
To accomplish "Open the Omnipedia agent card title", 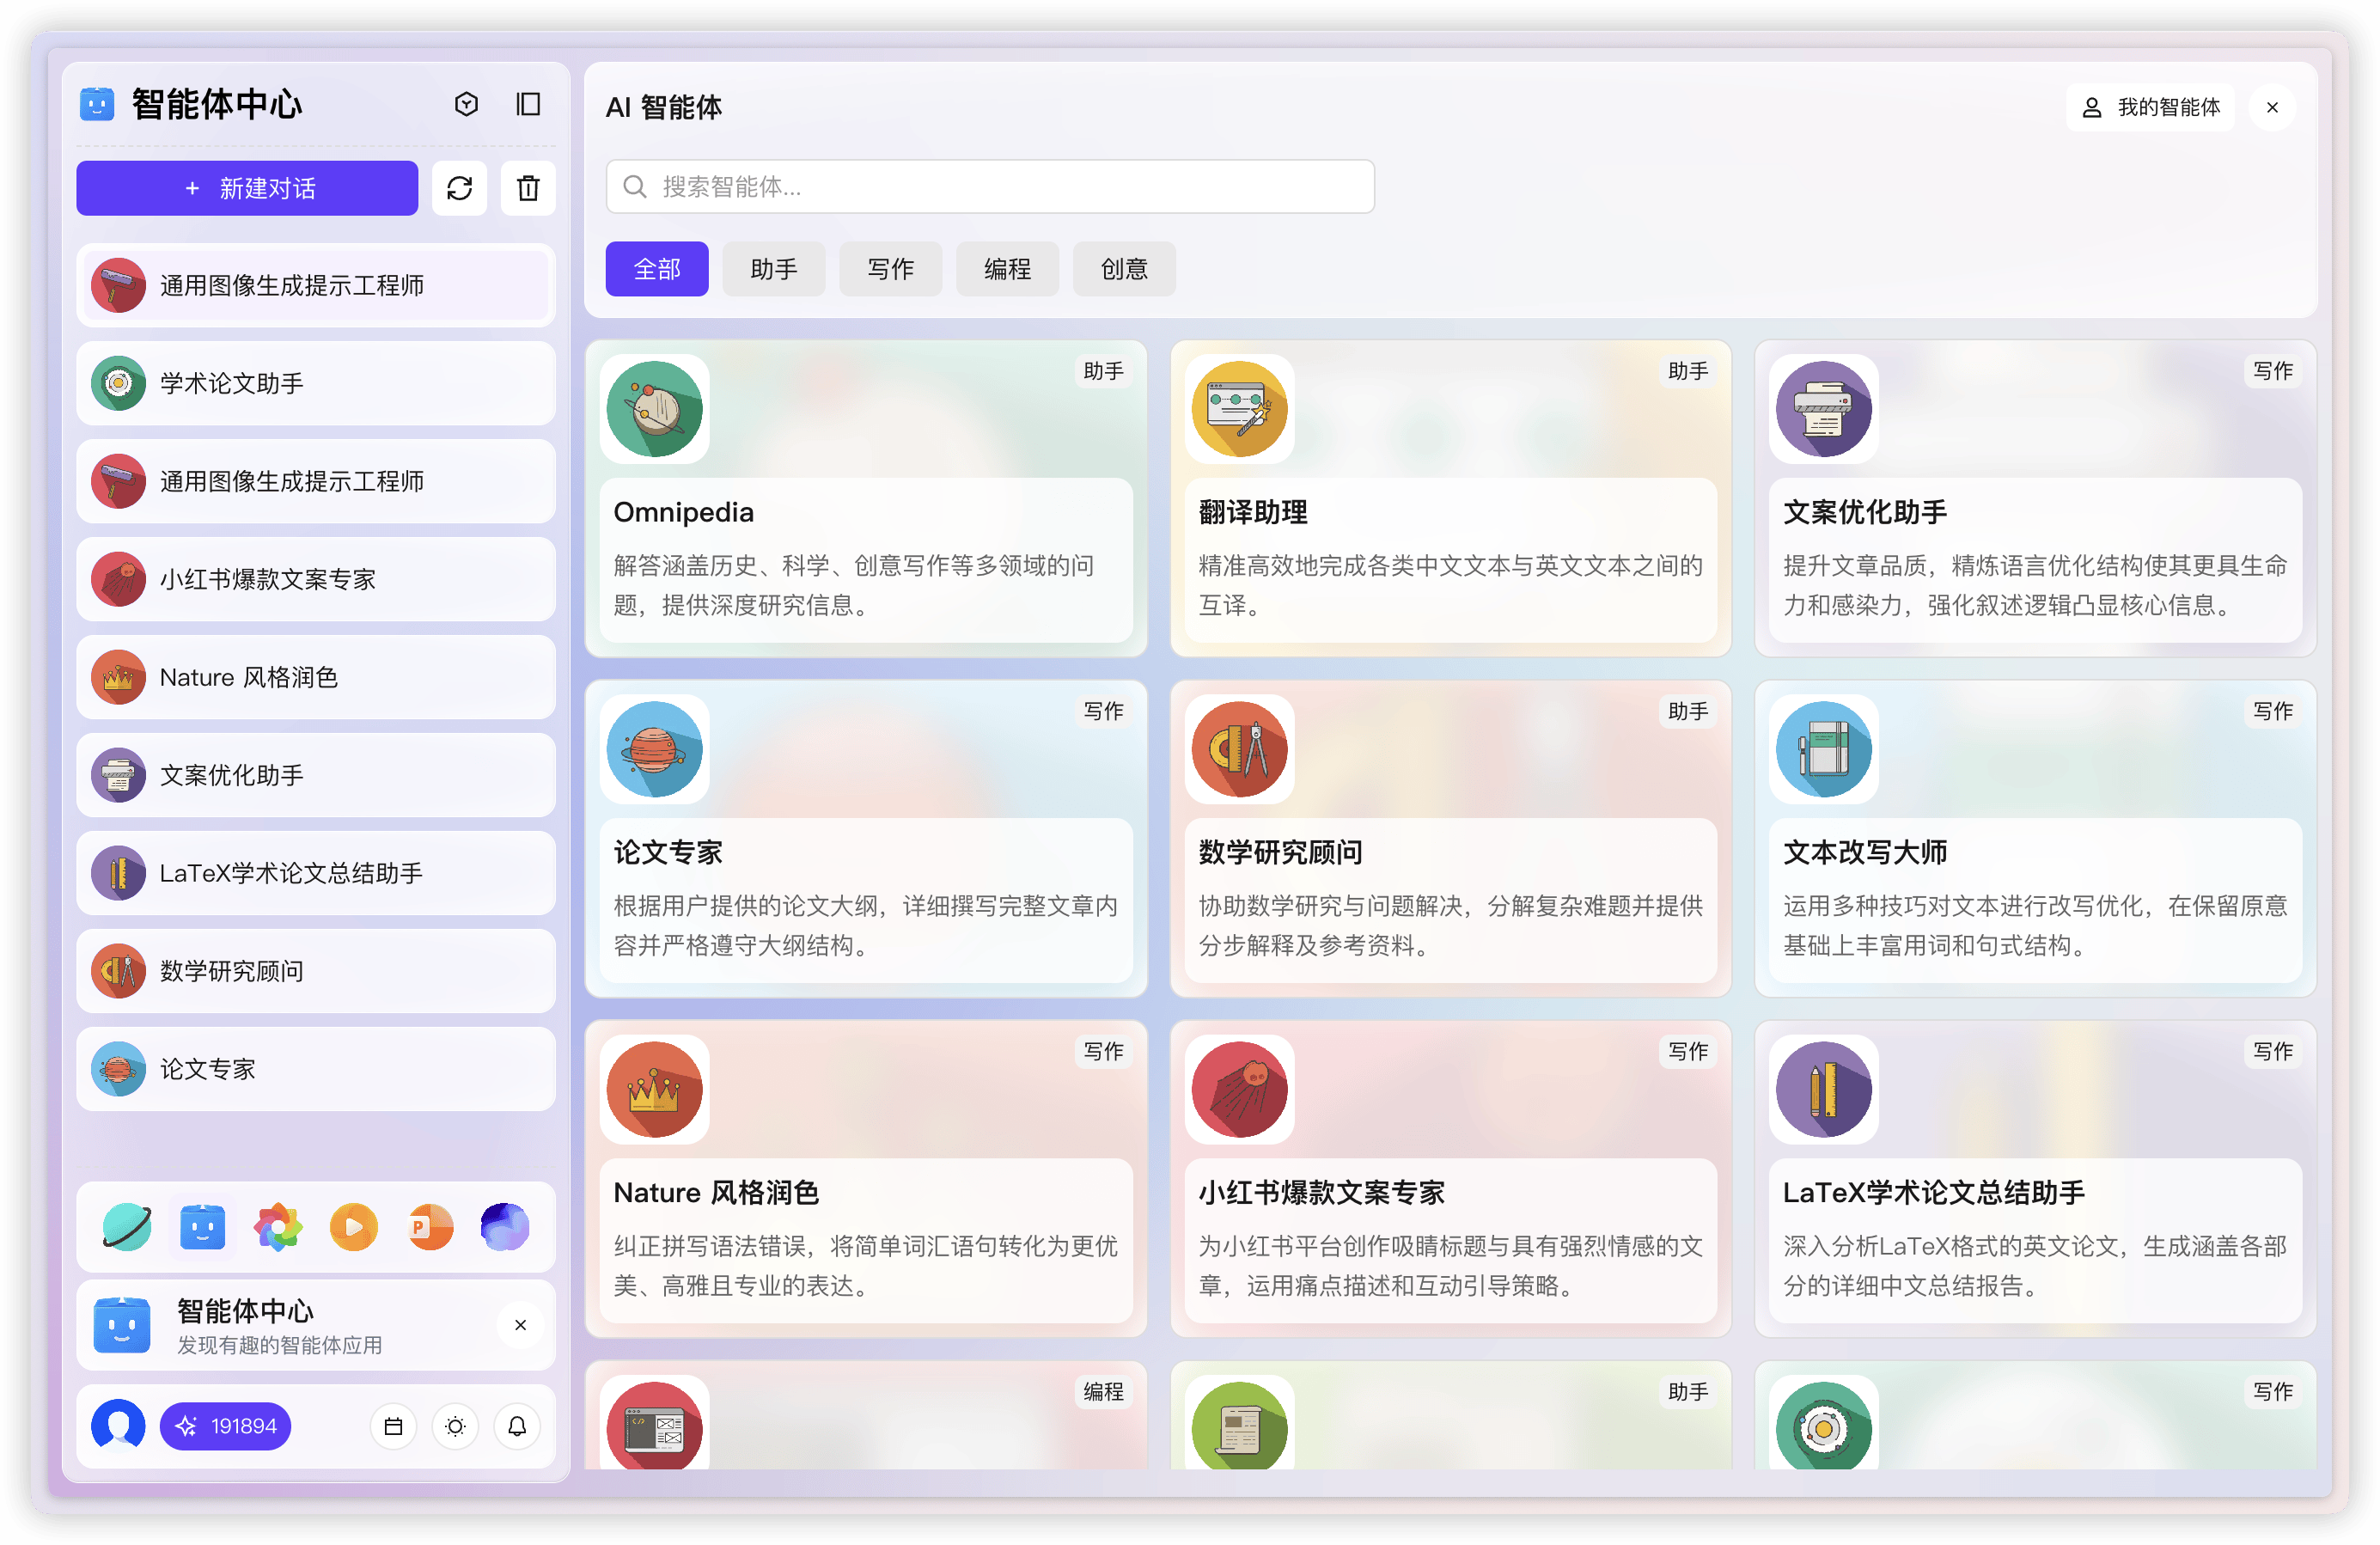I will (684, 512).
